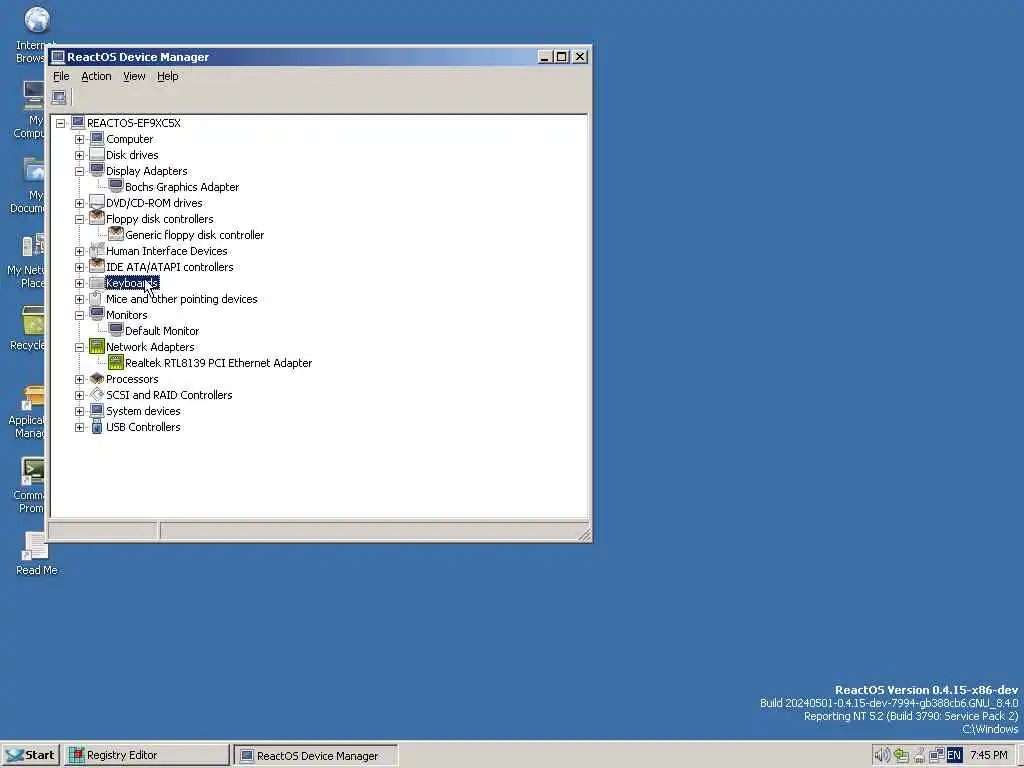Maximize the Device Manager window
The height and width of the screenshot is (768, 1024).
pos(562,57)
